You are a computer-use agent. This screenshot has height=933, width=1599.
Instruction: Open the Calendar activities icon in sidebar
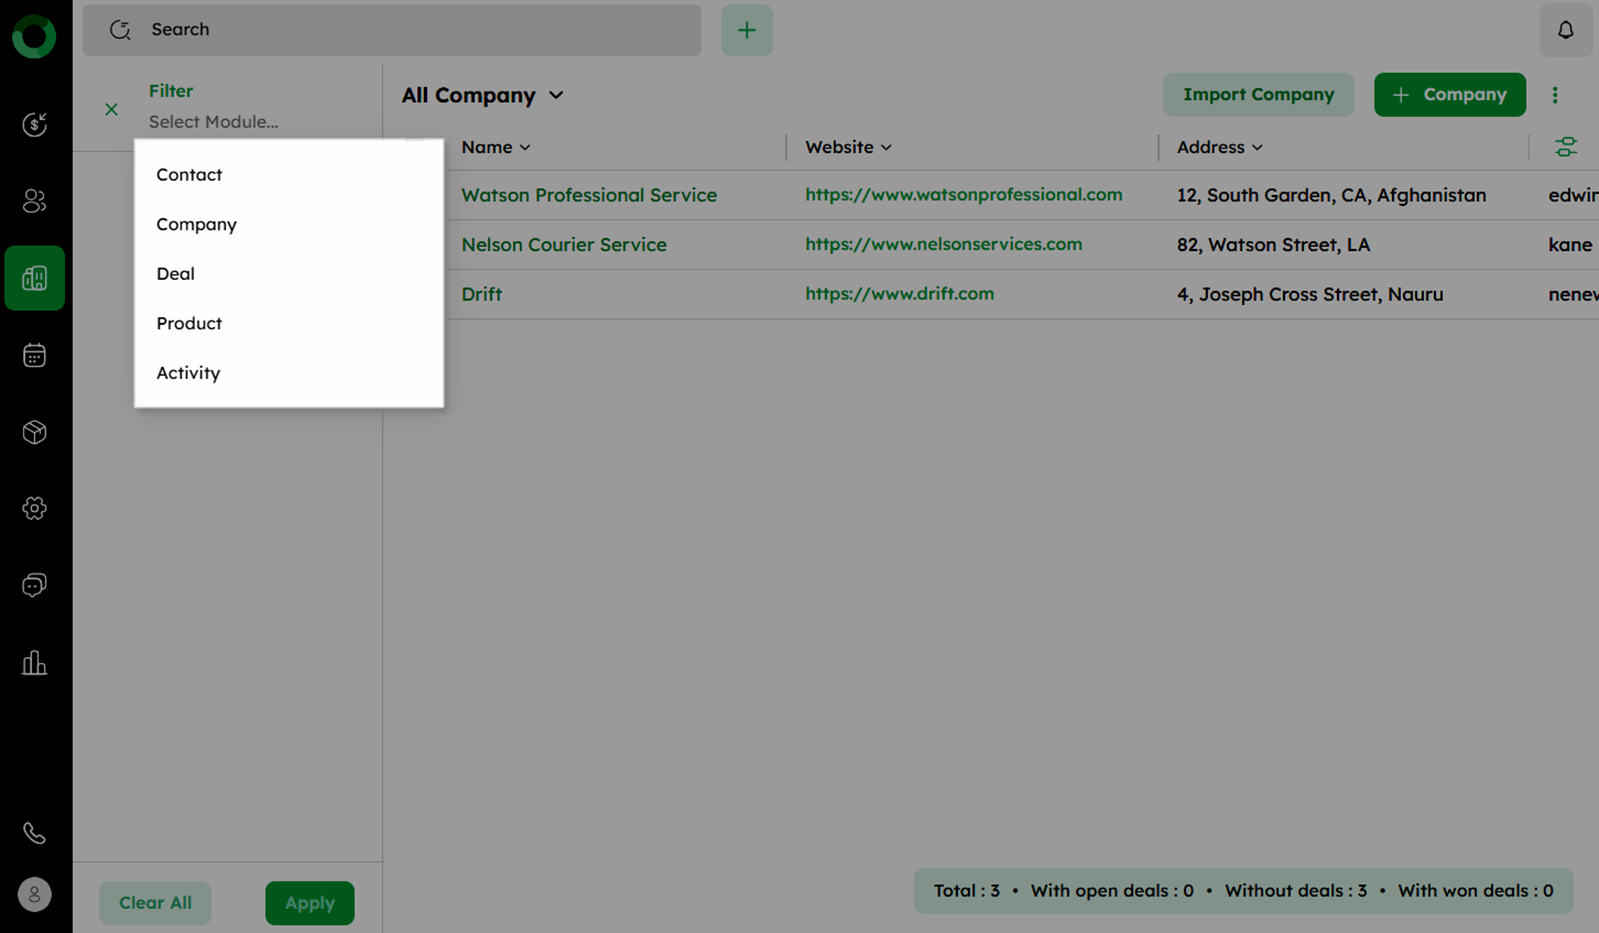point(35,355)
